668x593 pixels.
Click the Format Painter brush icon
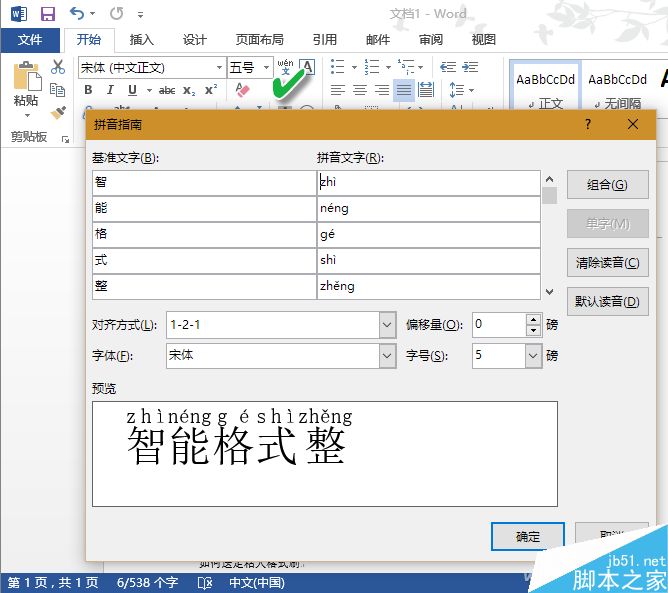pyautogui.click(x=58, y=112)
